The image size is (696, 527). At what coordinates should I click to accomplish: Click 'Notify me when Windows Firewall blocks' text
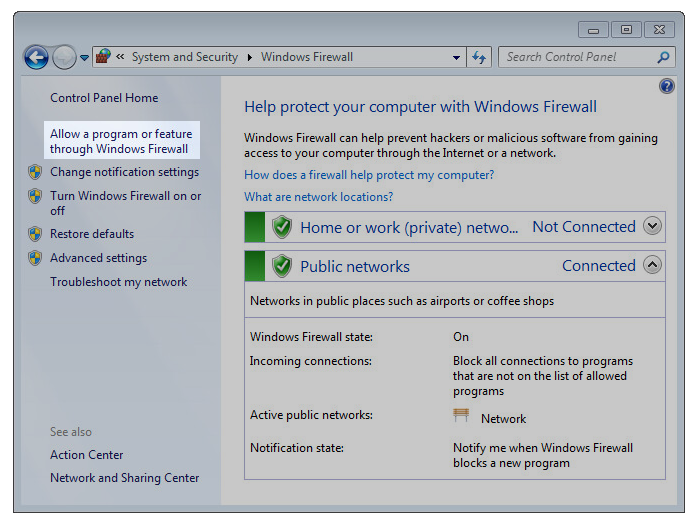(x=542, y=456)
